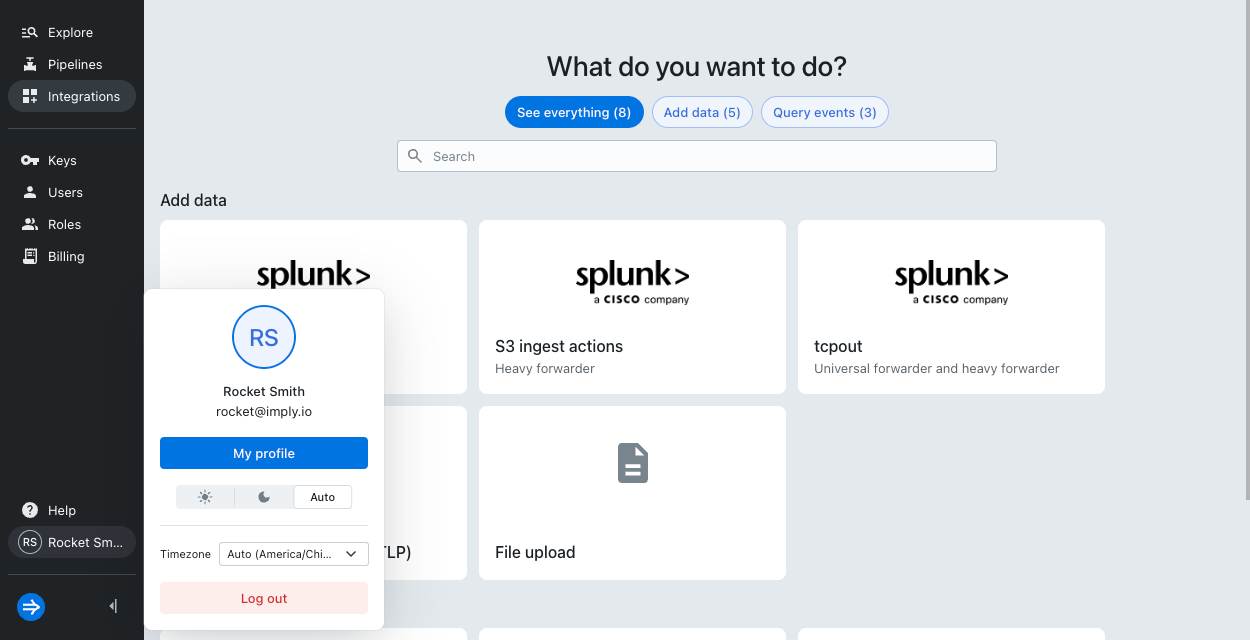
Task: Click "Universal forwarder and heavy forwarder" text
Action: click(937, 369)
